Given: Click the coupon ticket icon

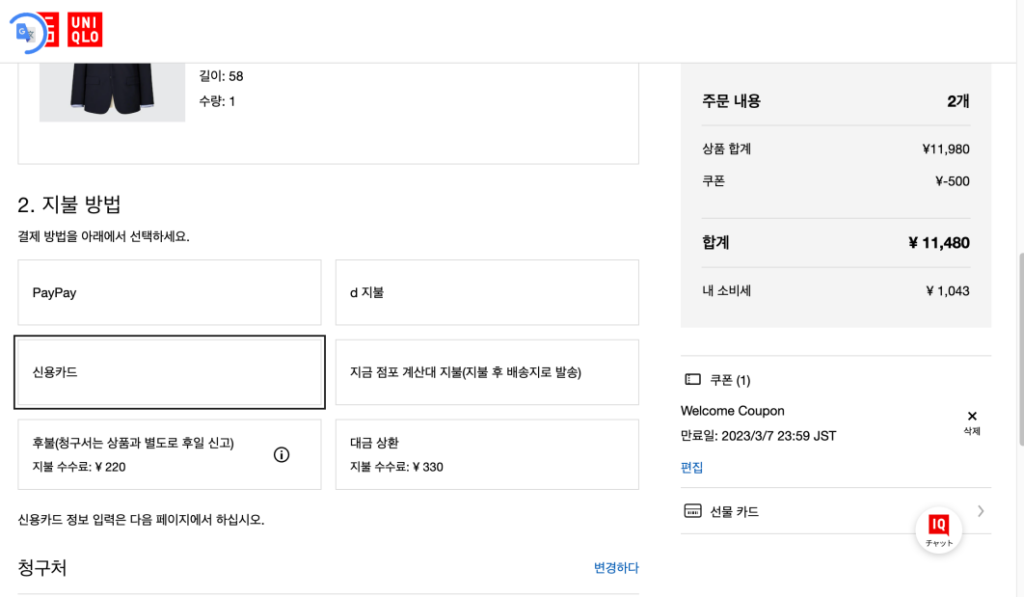Looking at the screenshot, I should tap(692, 380).
